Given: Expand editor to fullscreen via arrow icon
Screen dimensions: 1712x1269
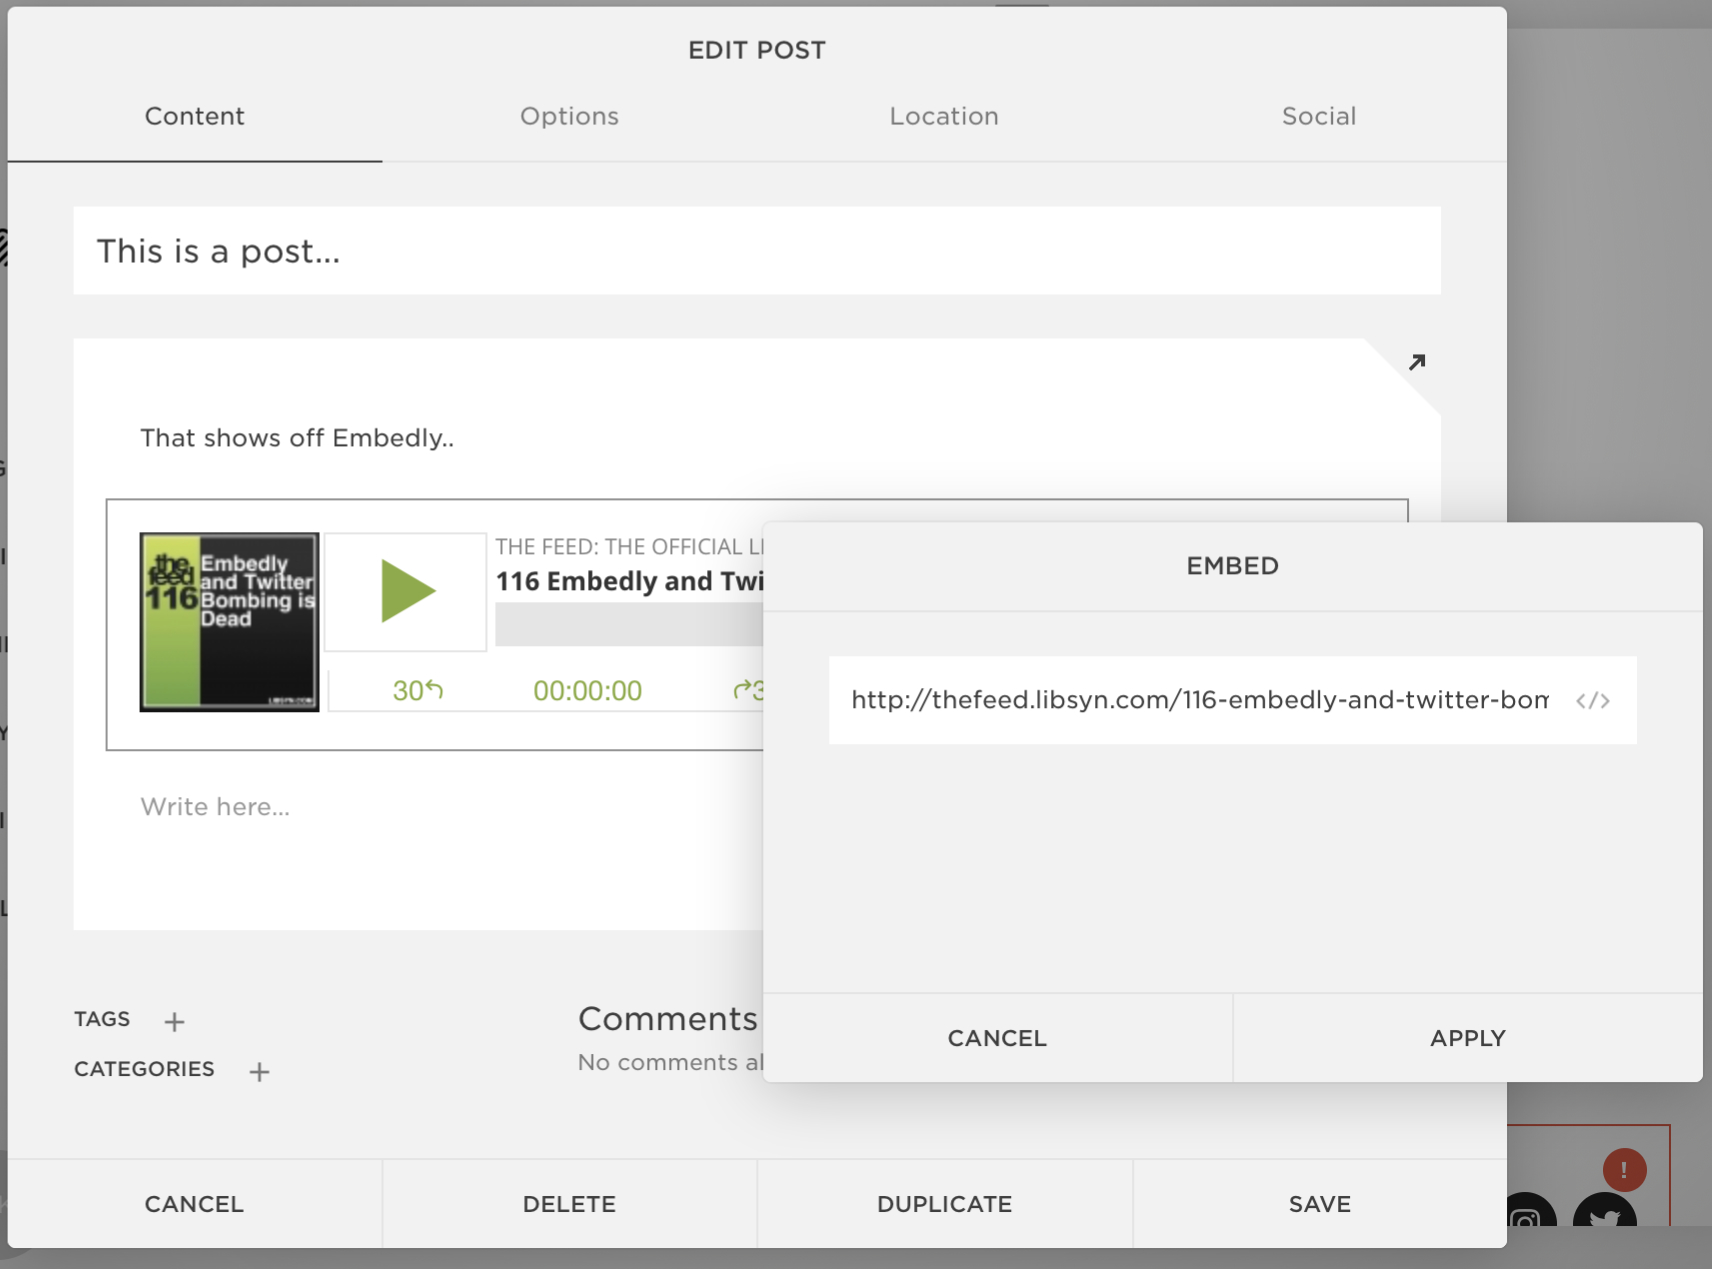Looking at the screenshot, I should tap(1416, 362).
